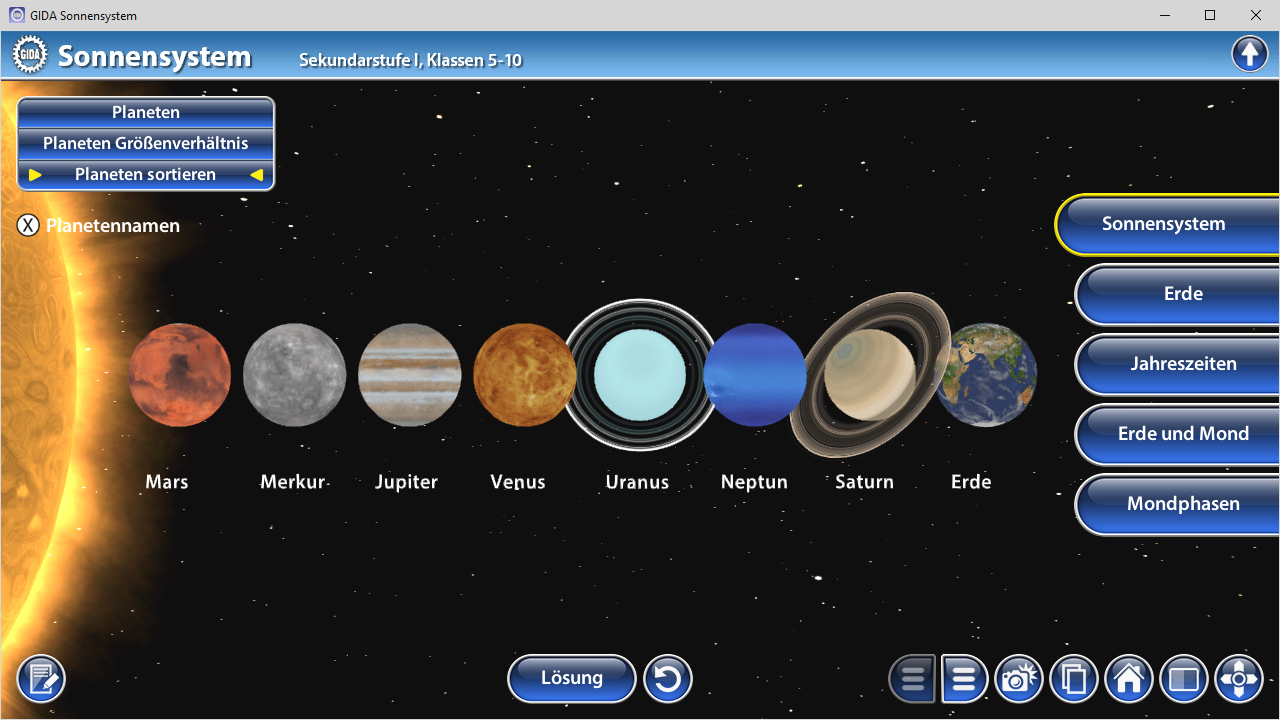The image size is (1280, 720).
Task: Select Planeten sortieren menu entry
Action: pyautogui.click(x=146, y=174)
